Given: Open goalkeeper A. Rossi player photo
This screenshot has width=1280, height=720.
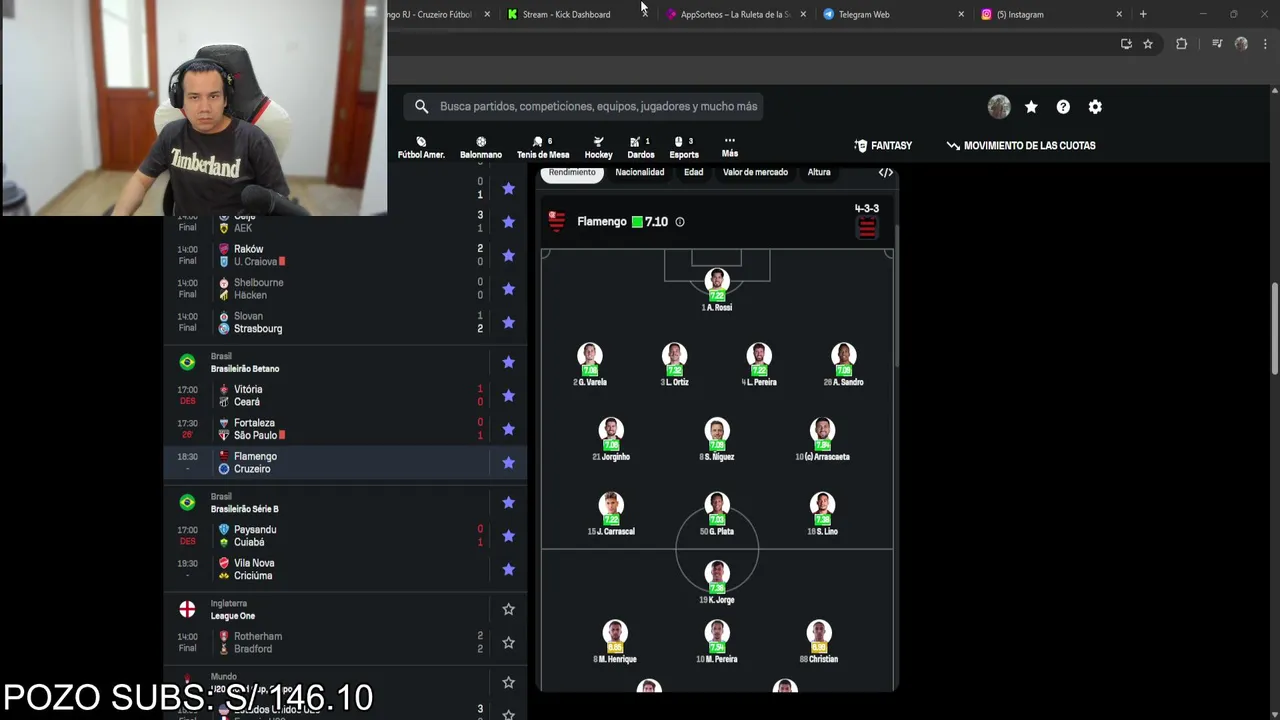Looking at the screenshot, I should coord(717,281).
